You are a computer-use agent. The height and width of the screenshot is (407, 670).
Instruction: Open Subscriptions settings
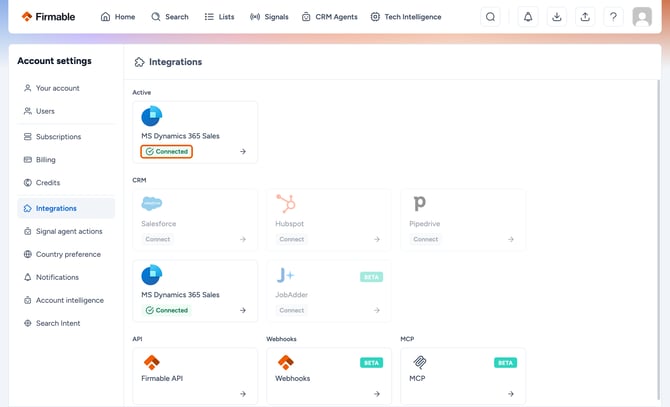pyautogui.click(x=66, y=137)
